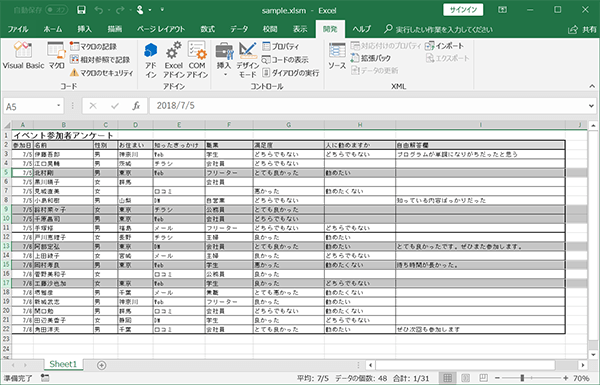Click the 共有 (Share) button
The height and width of the screenshot is (385, 600).
(583, 29)
